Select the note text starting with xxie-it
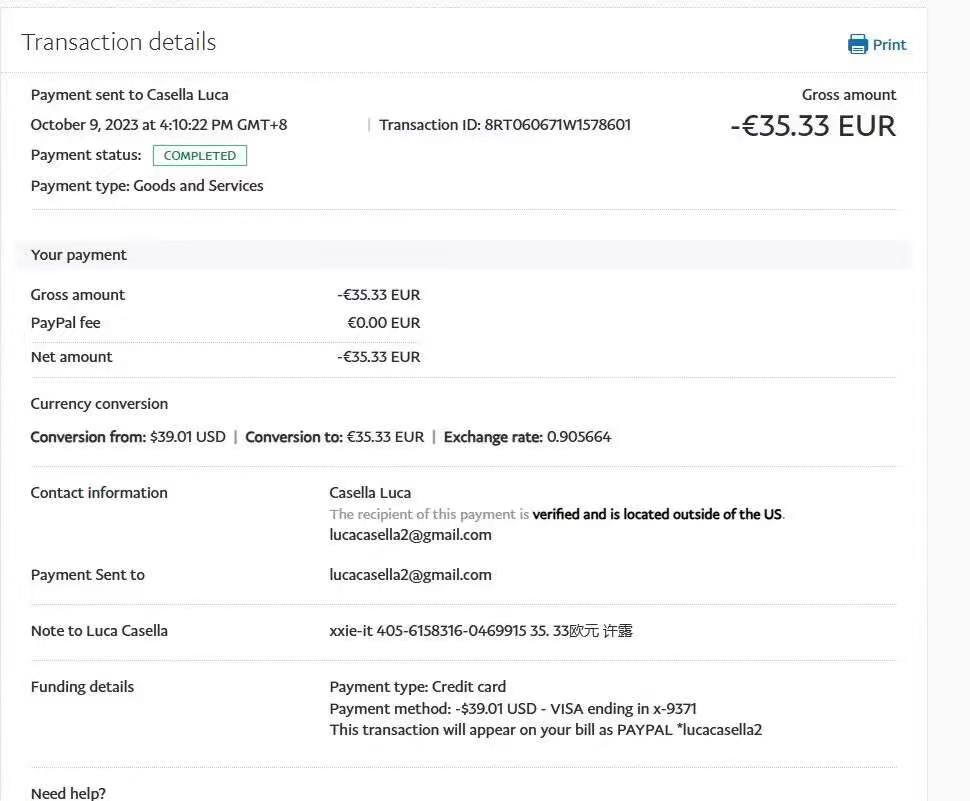The height and width of the screenshot is (801, 970). coord(480,631)
